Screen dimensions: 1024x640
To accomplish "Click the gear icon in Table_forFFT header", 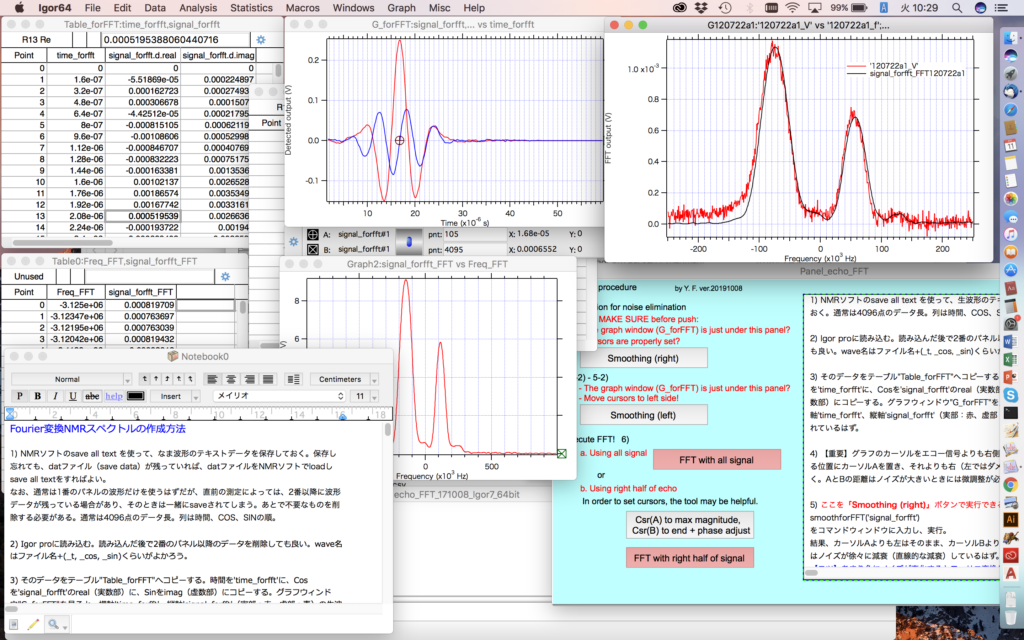I will [x=261, y=40].
